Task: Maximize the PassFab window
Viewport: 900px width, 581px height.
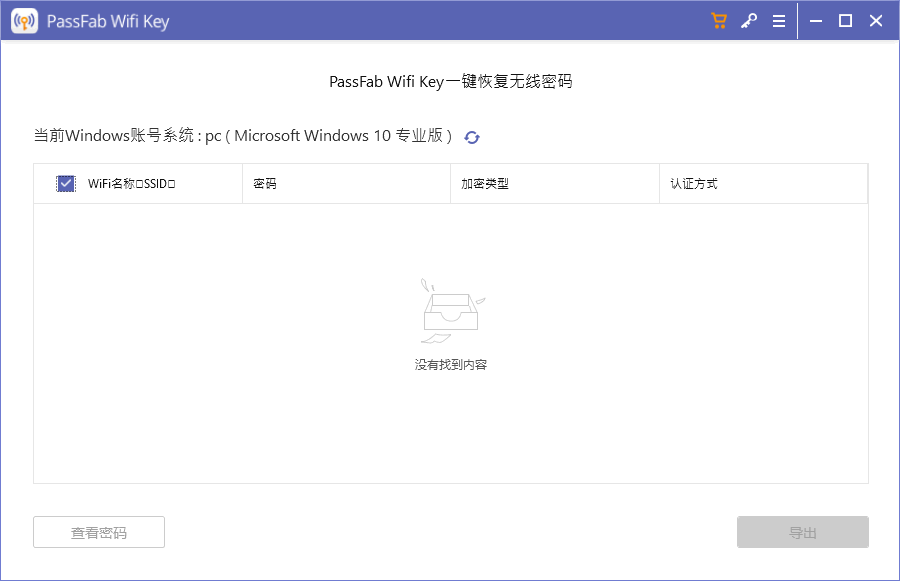Action: [845, 21]
